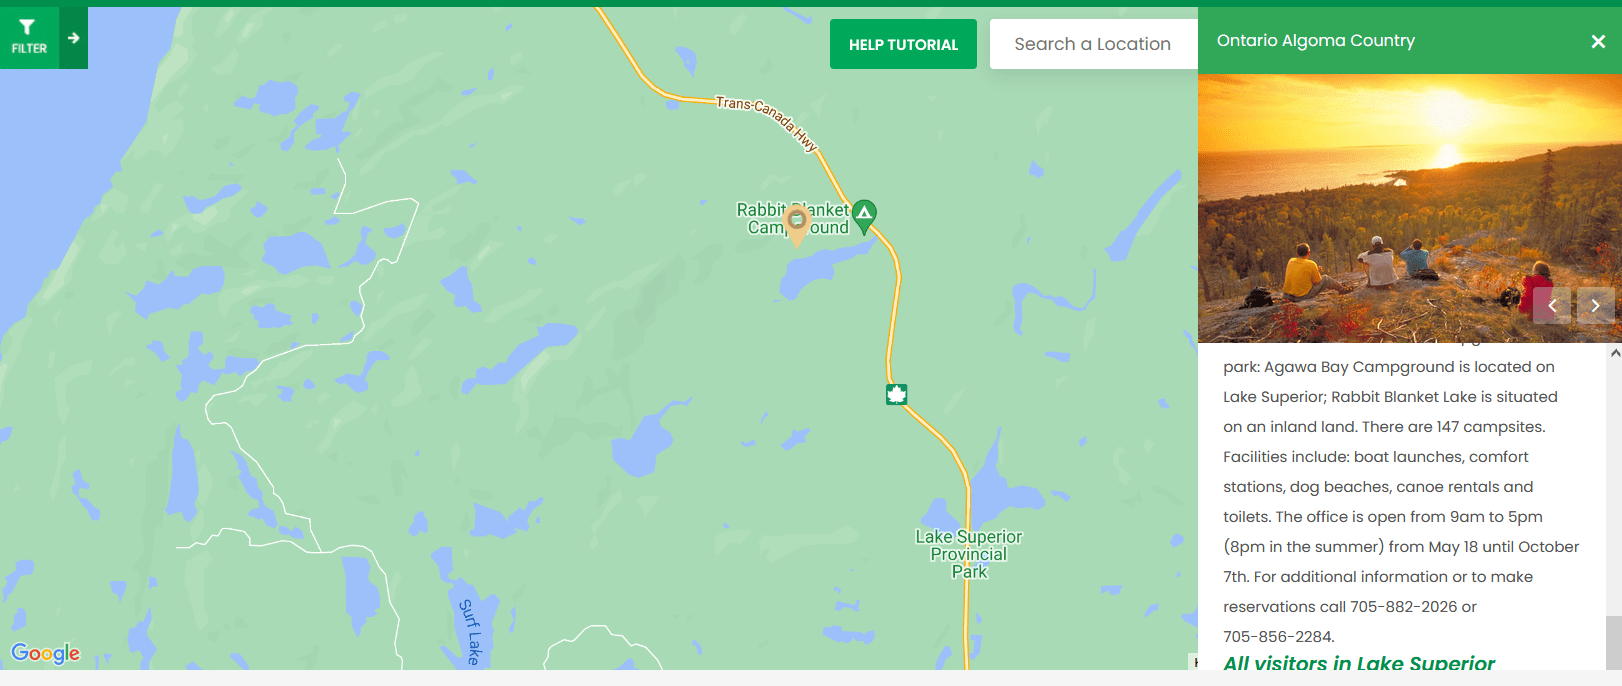Image resolution: width=1622 pixels, height=686 pixels.
Task: Click the Trans-Canada Hwy road label
Action: coord(767,123)
